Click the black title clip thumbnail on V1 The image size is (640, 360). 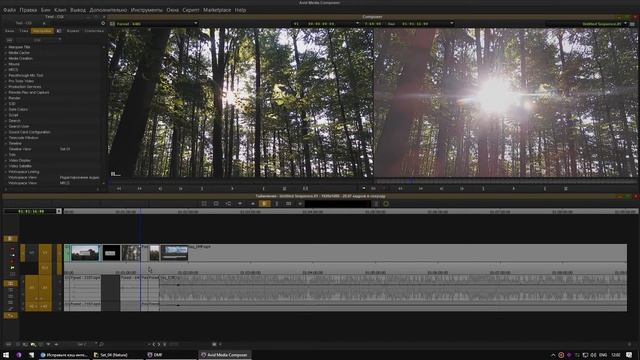click(111, 253)
